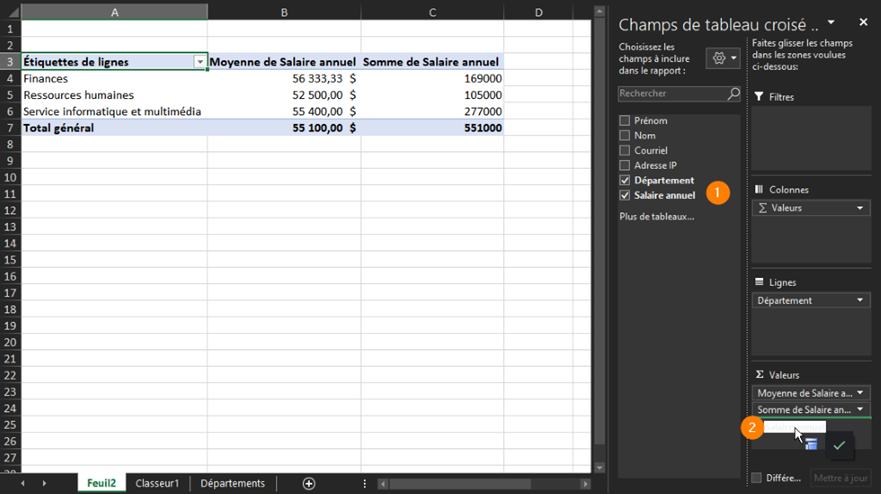Open the task pane options dropdown arrow
This screenshot has width=881, height=494.
831,22
